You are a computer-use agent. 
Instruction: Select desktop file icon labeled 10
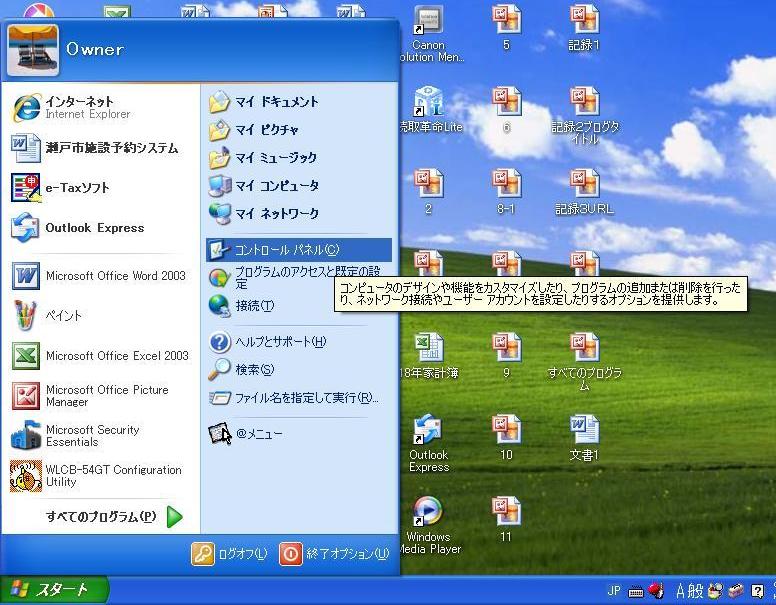click(x=506, y=438)
